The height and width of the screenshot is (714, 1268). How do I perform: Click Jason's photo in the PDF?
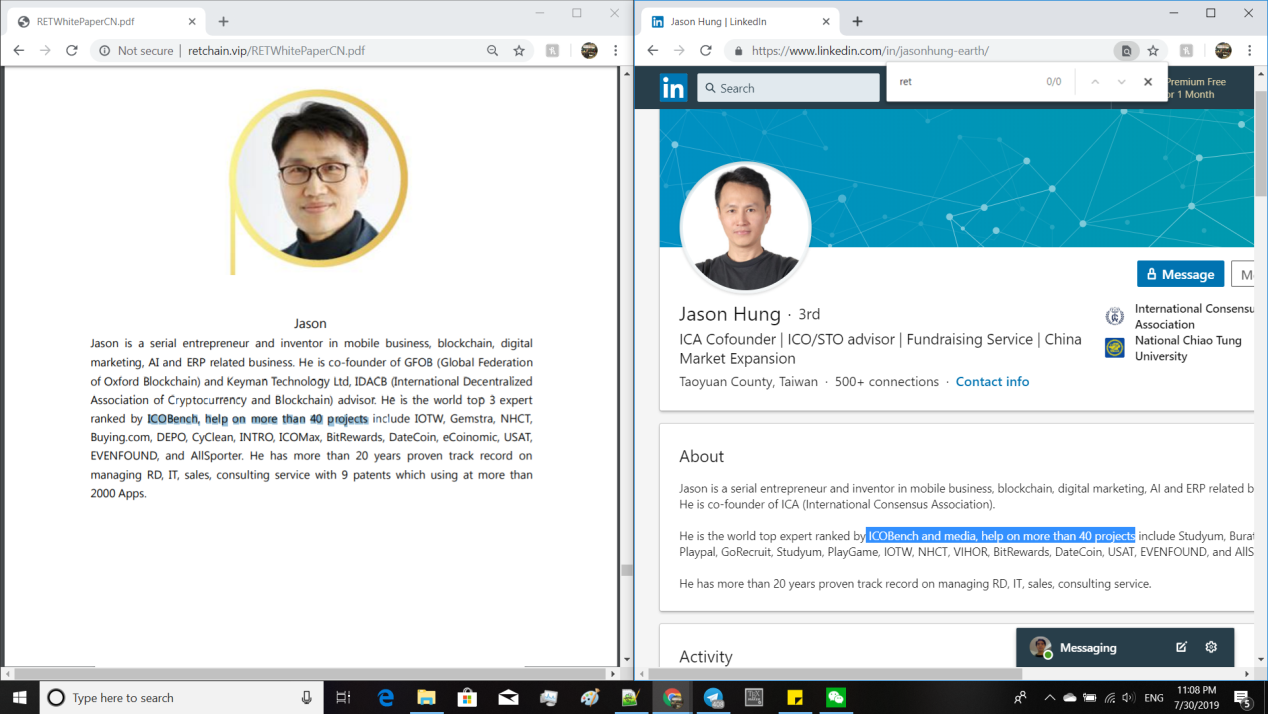point(318,178)
